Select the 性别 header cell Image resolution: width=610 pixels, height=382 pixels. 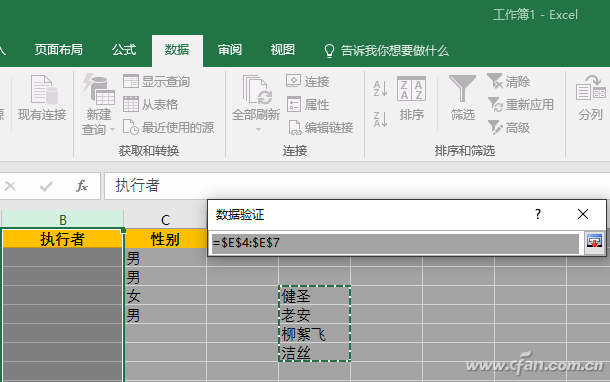click(x=165, y=239)
